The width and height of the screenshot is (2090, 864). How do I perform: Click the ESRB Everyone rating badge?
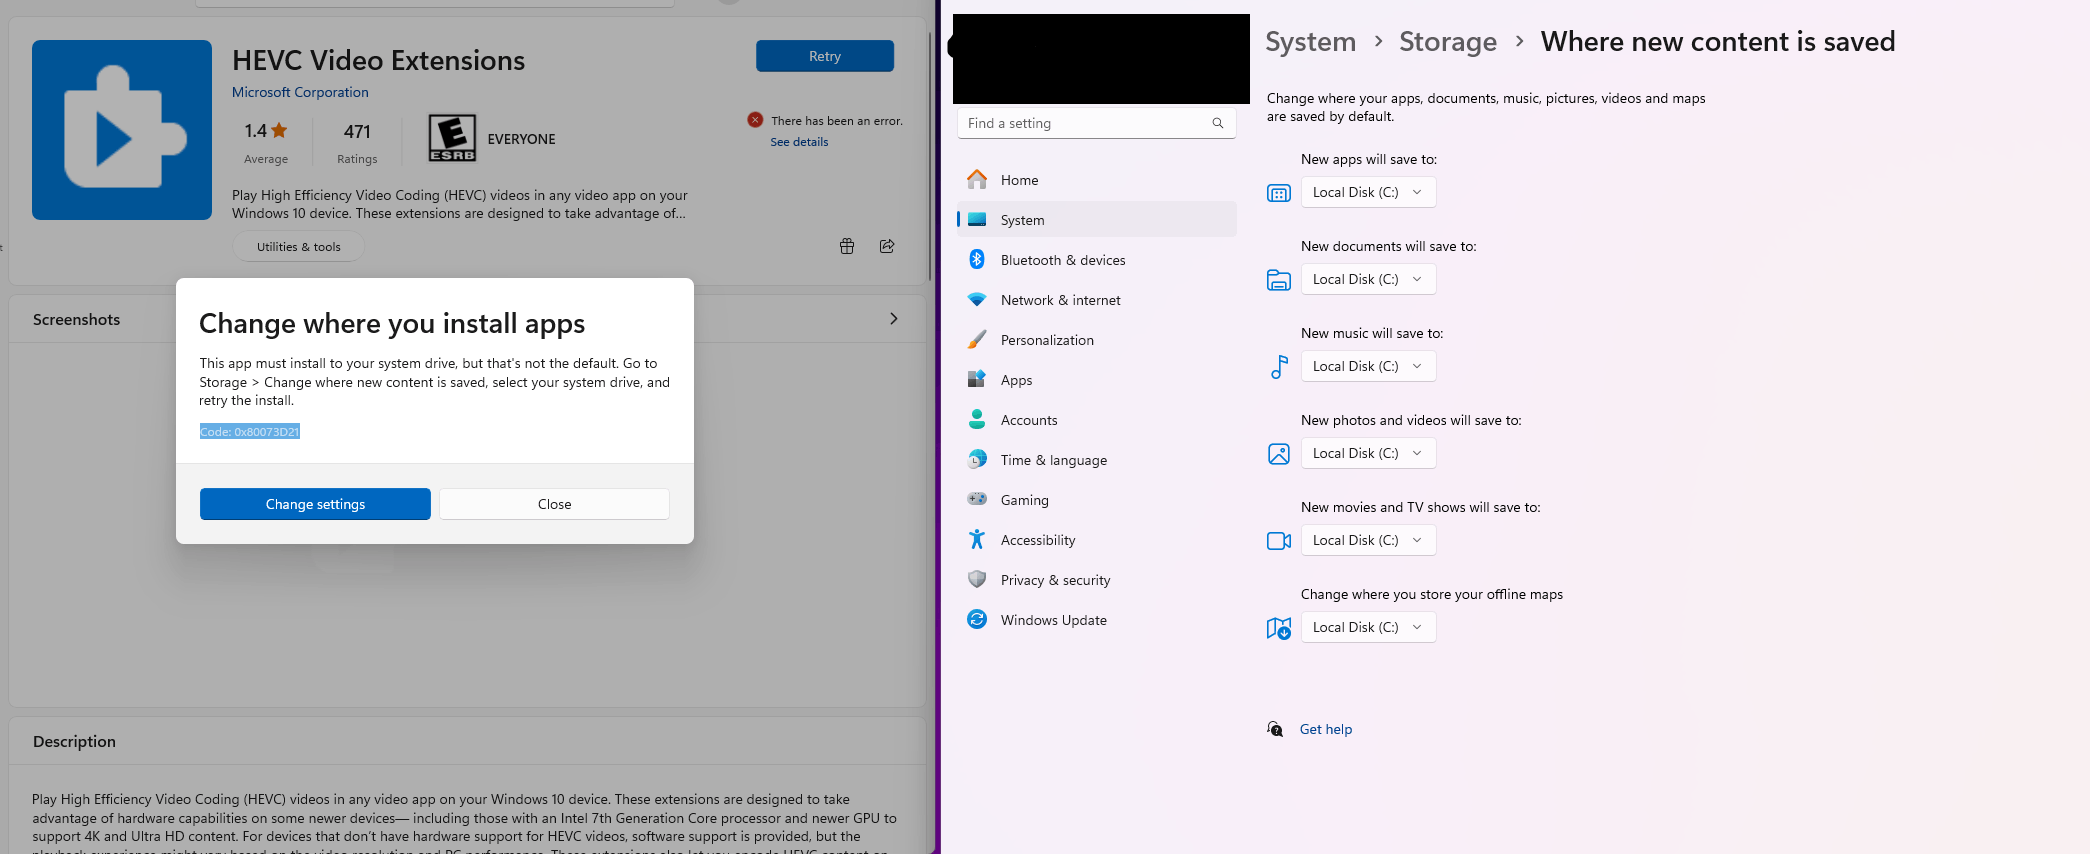point(452,138)
